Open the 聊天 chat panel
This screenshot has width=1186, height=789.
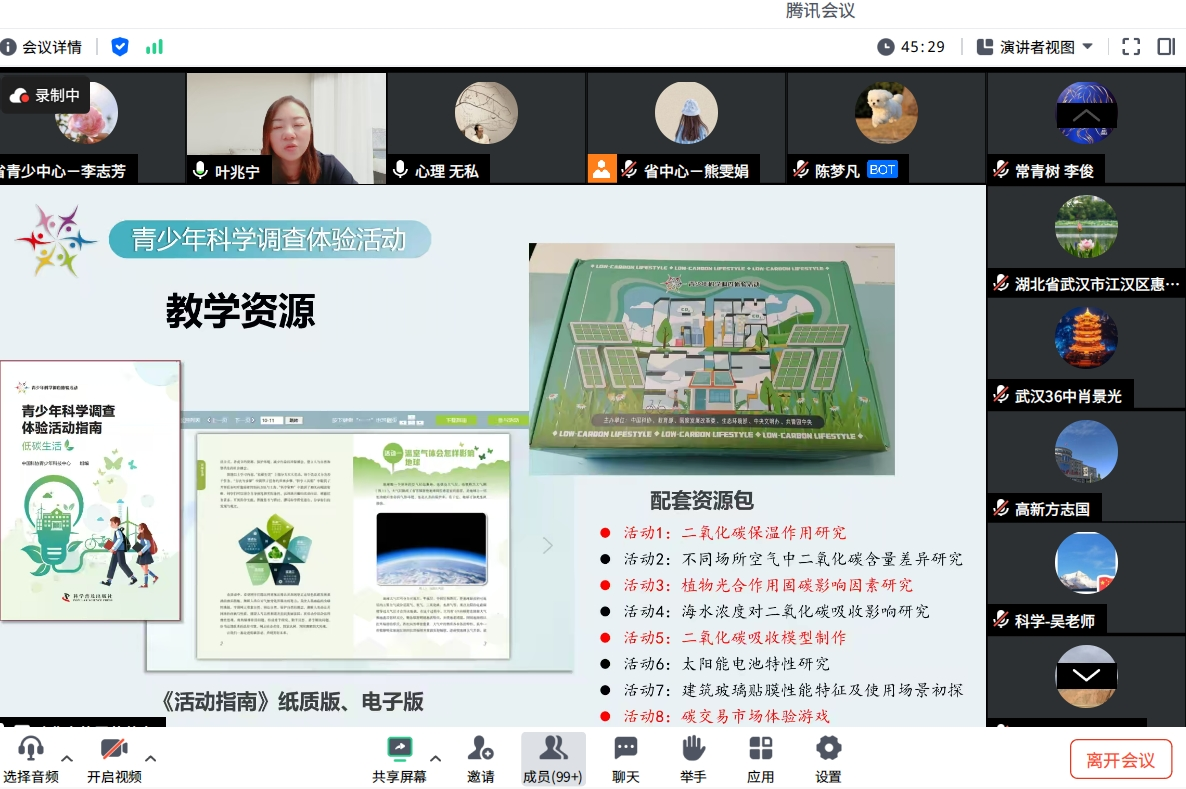point(624,757)
